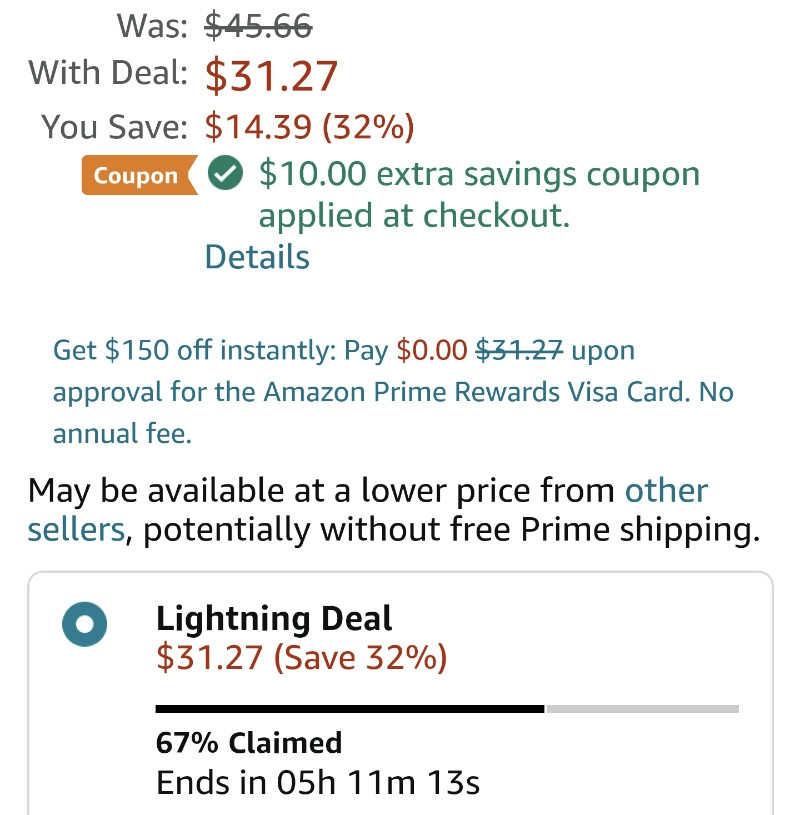Open the coupon Details link
The height and width of the screenshot is (815, 800).
[257, 257]
